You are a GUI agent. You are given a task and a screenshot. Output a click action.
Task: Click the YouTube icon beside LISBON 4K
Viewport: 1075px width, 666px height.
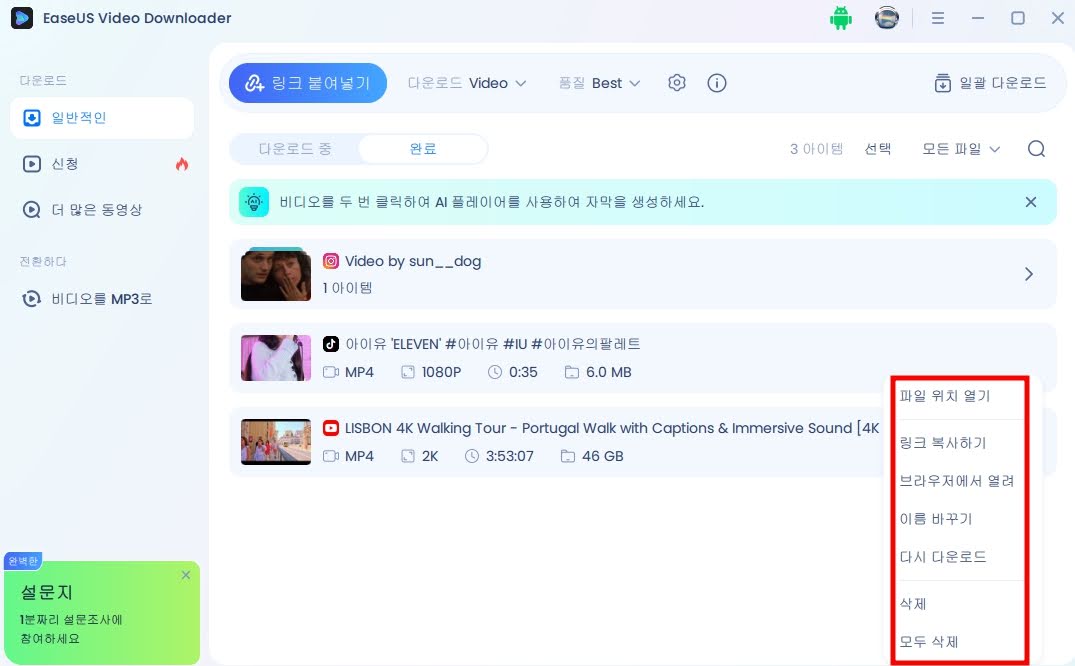click(330, 428)
